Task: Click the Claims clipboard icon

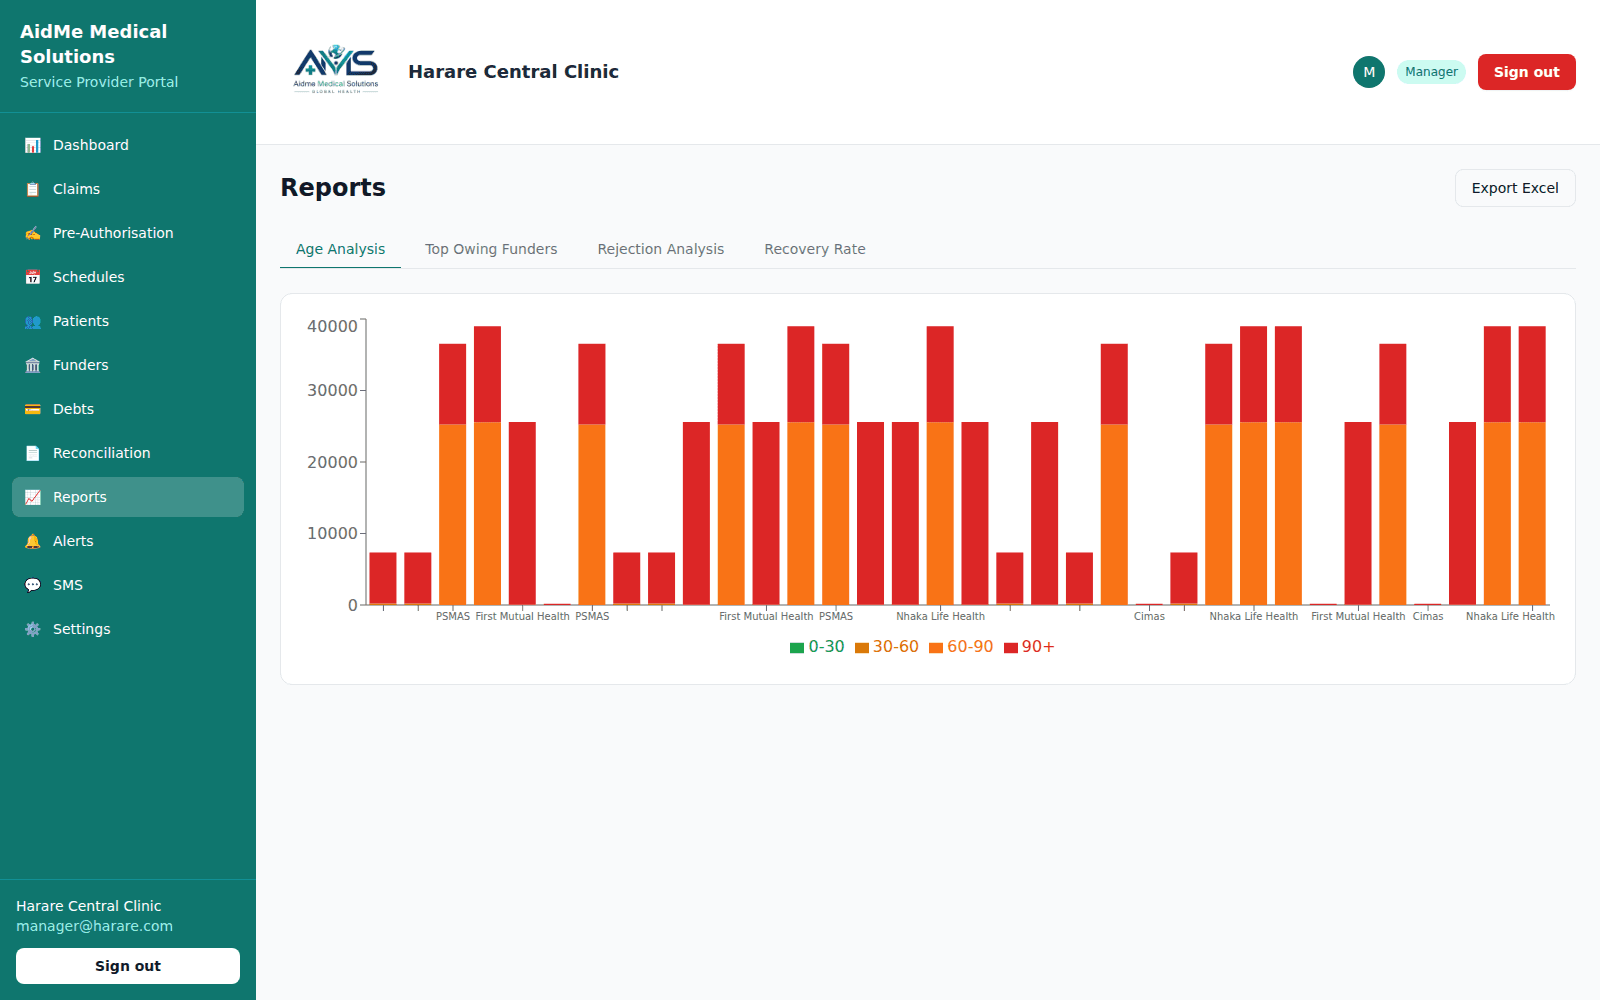Action: coord(33,189)
